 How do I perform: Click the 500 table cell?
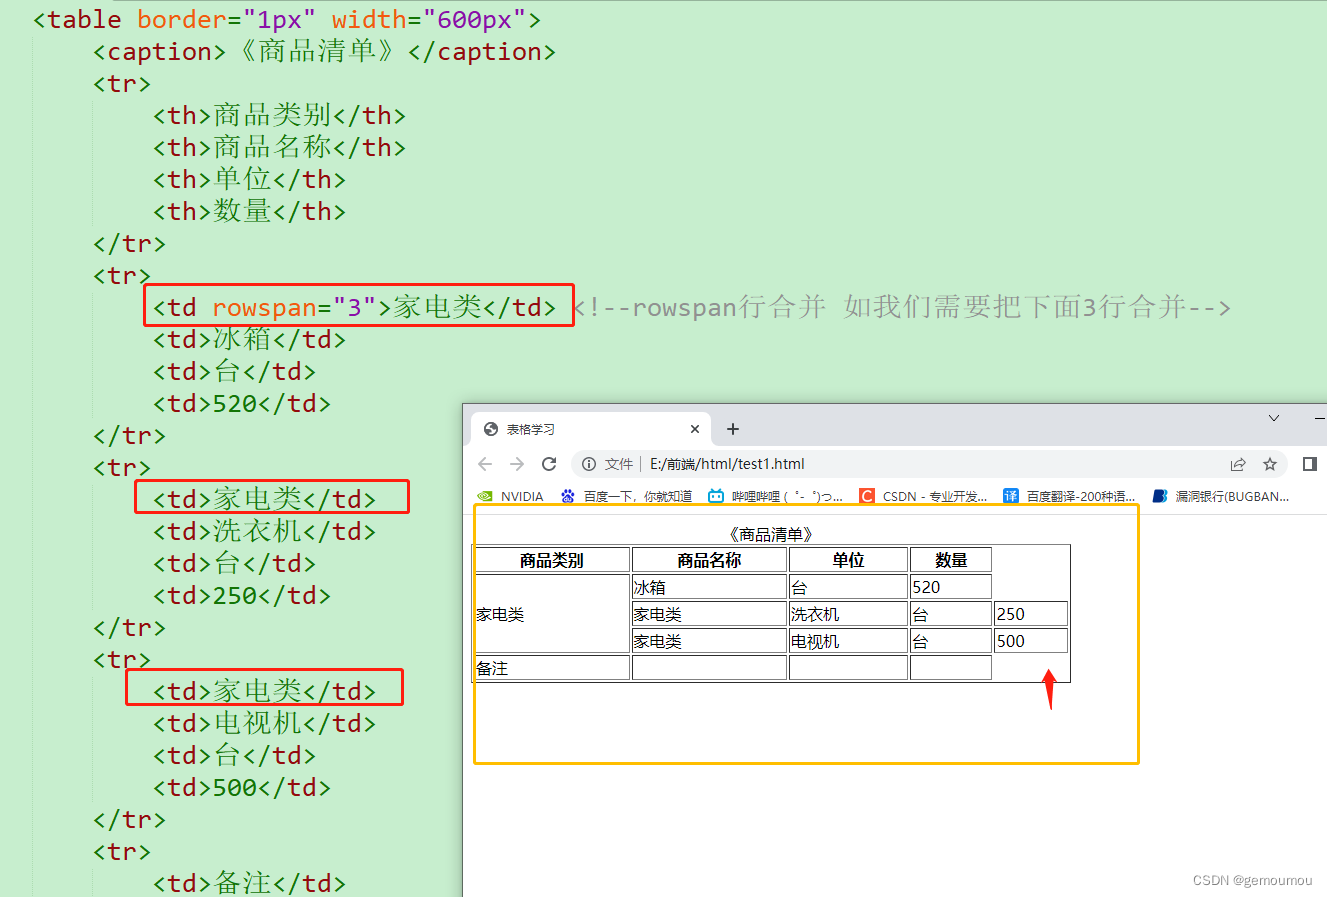pyautogui.click(x=1031, y=641)
